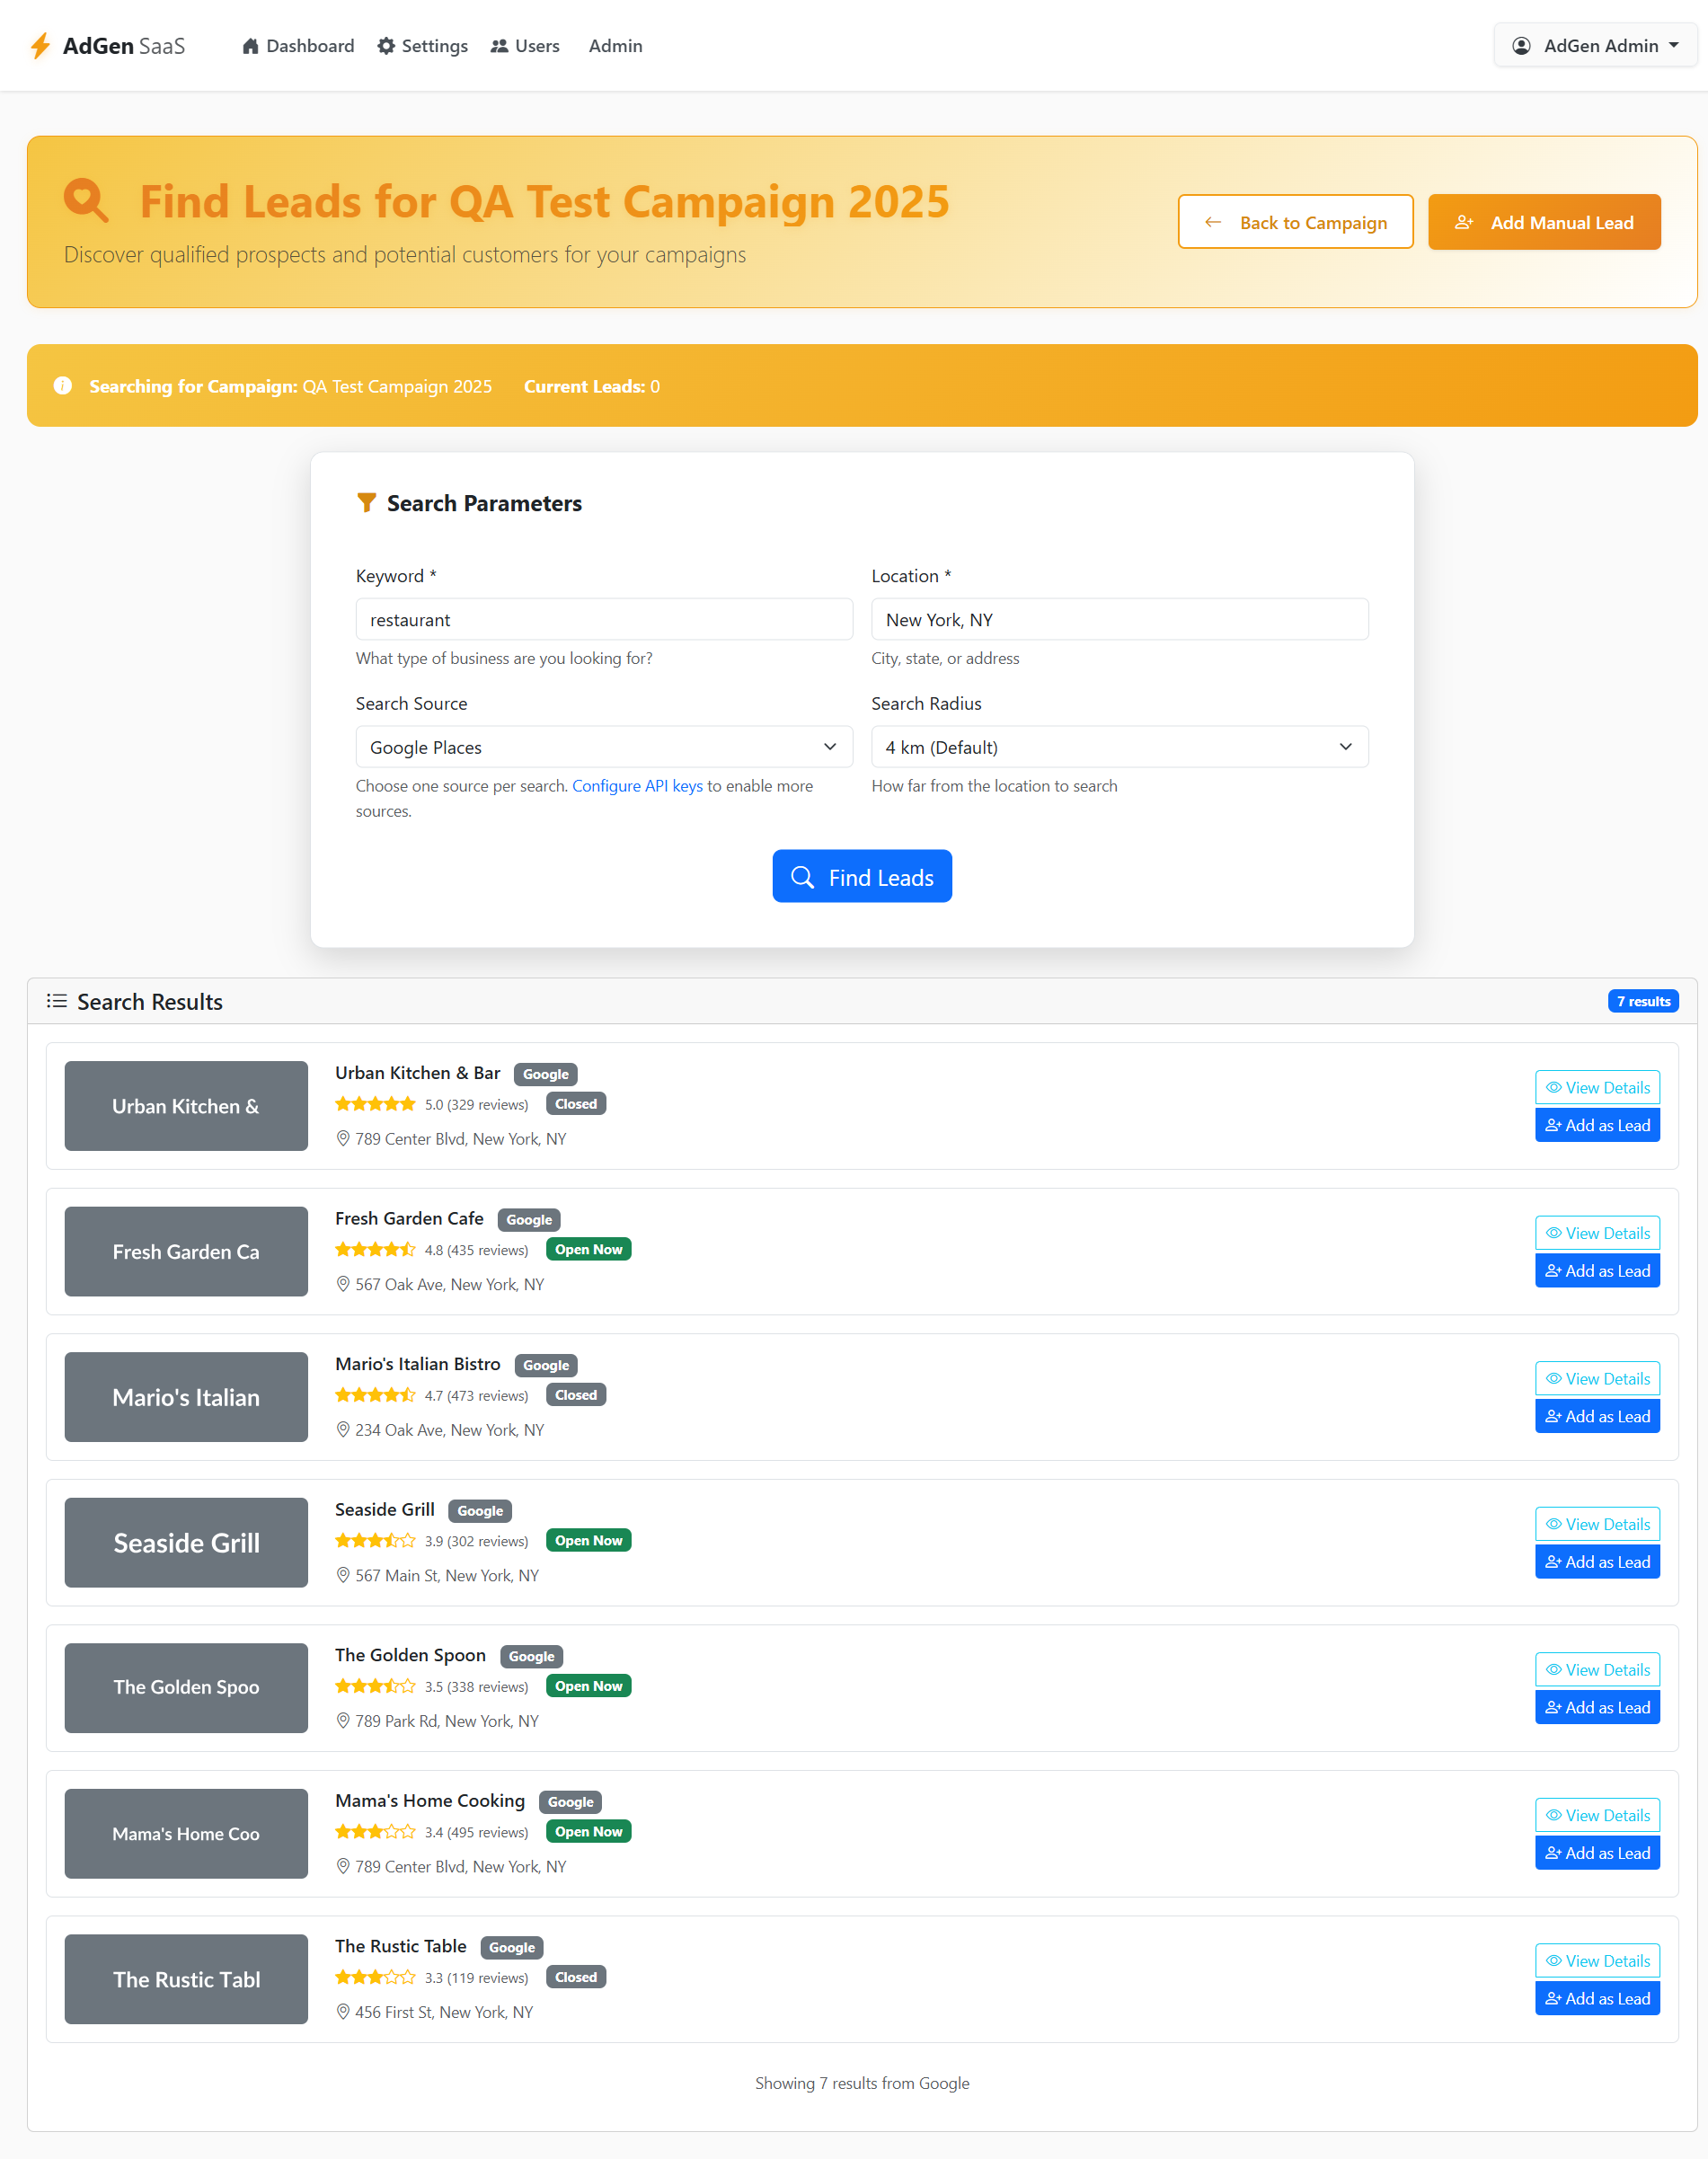This screenshot has height=2159, width=1708.
Task: Click the search results list icon
Action: point(57,1001)
